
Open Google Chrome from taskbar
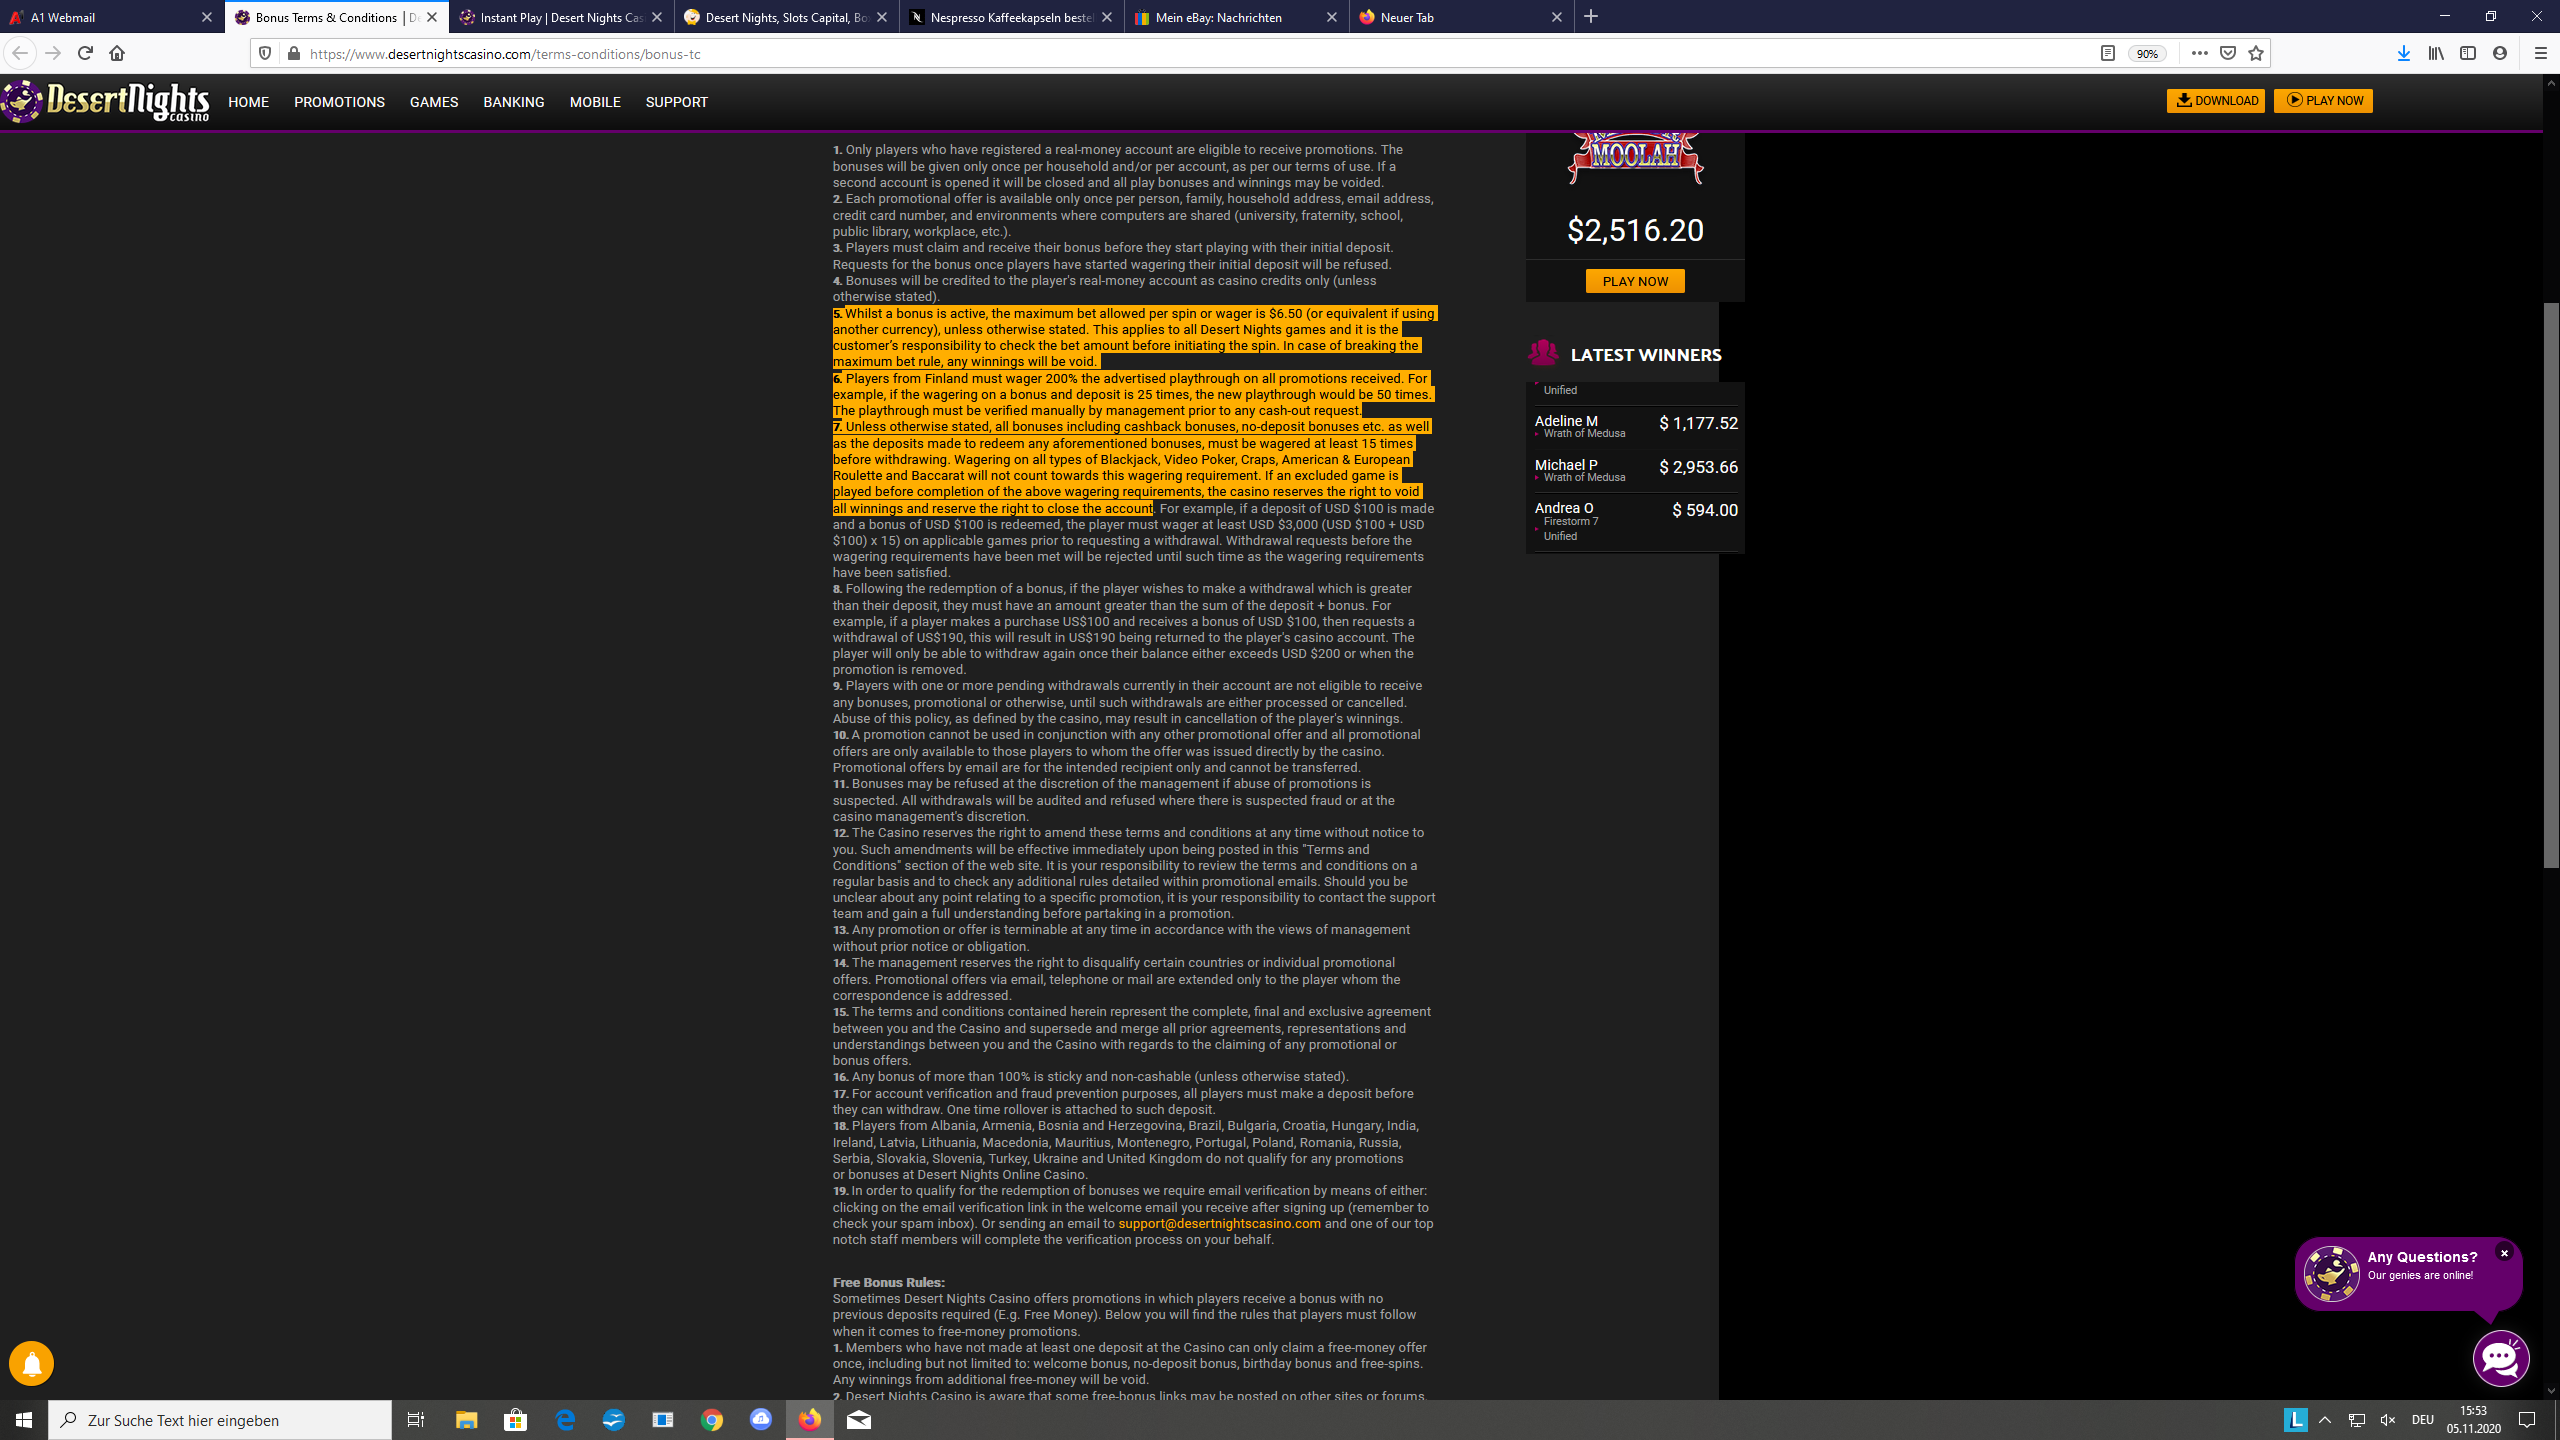coord(712,1419)
